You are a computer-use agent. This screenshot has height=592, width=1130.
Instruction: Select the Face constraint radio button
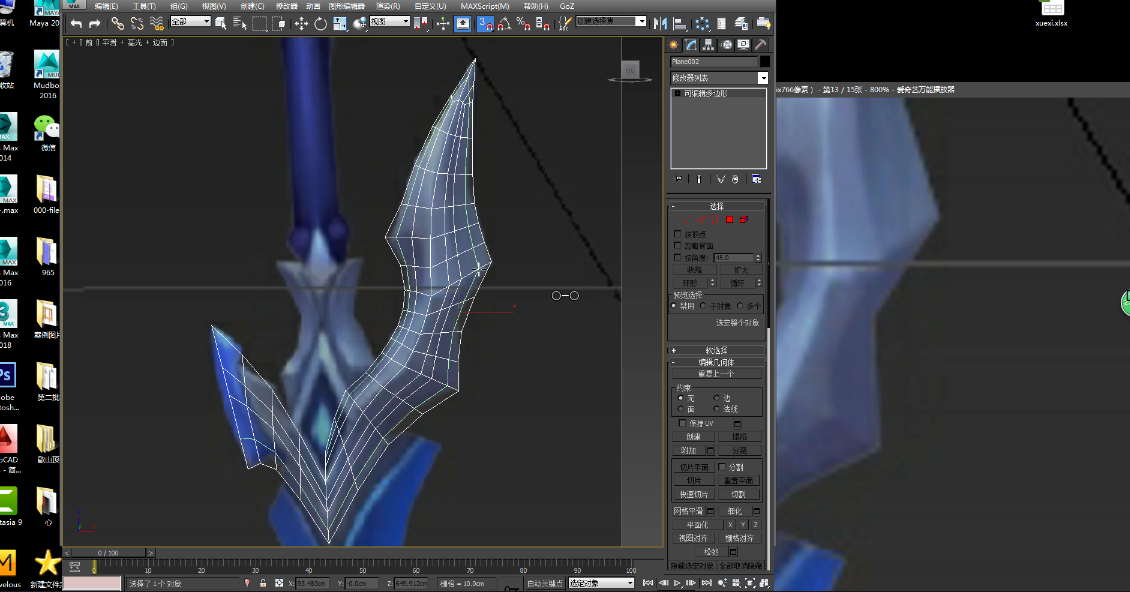pyautogui.click(x=680, y=409)
